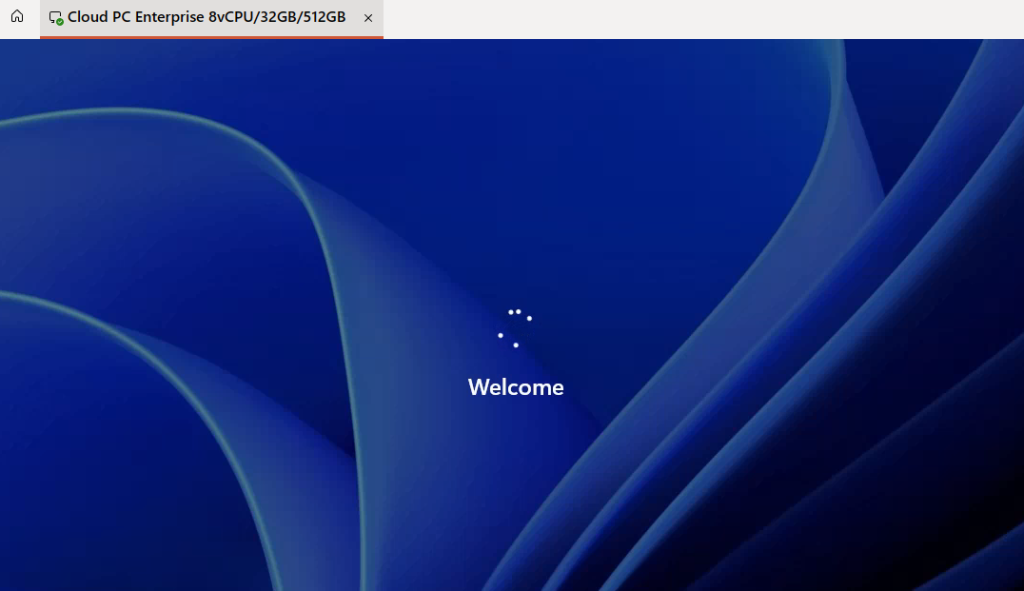Go to the Home icon
This screenshot has width=1024, height=591.
click(17, 16)
